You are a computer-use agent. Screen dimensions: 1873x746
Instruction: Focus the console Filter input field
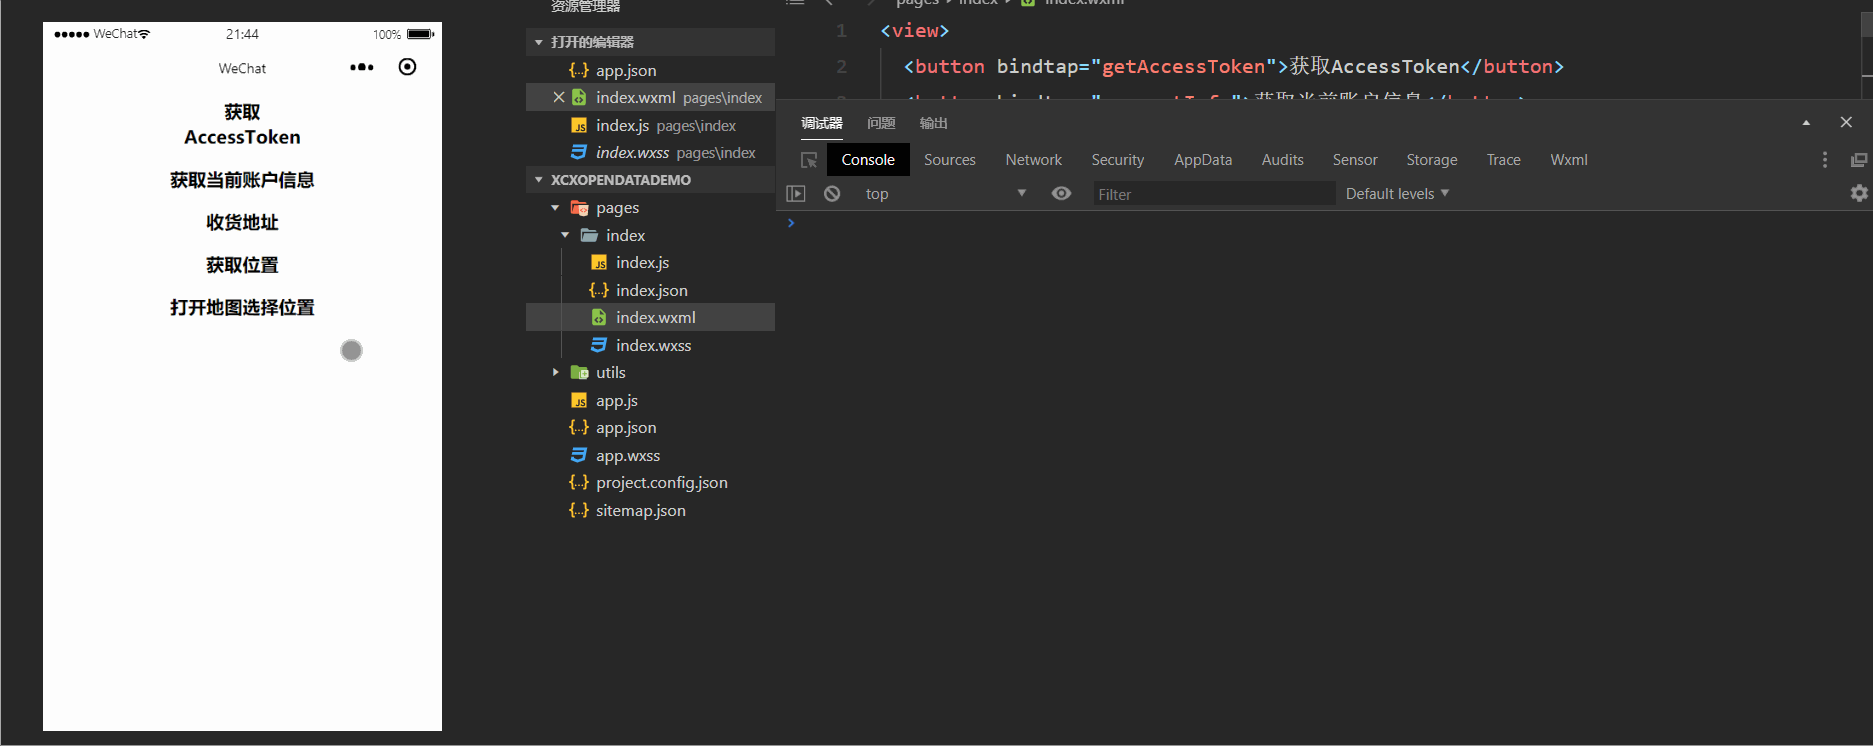pyautogui.click(x=1214, y=194)
